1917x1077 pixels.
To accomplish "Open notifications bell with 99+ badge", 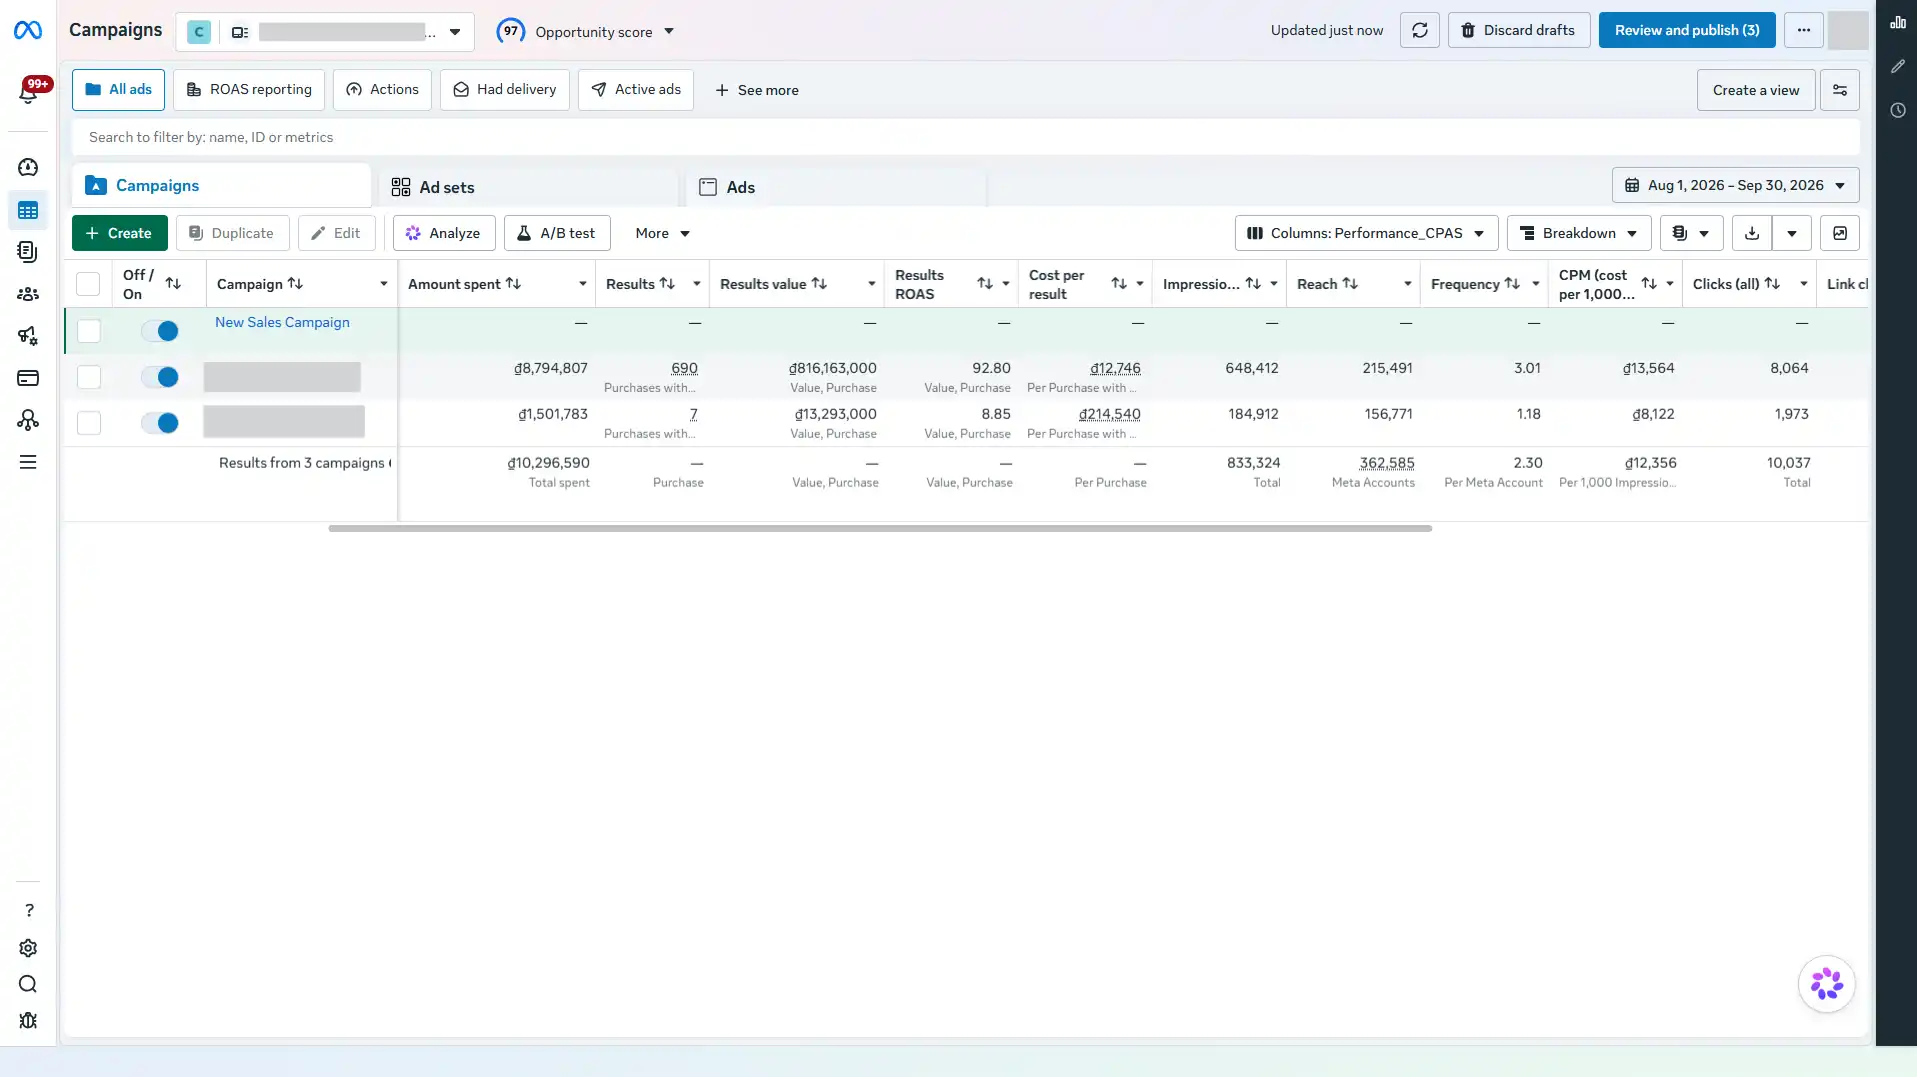I will [28, 92].
